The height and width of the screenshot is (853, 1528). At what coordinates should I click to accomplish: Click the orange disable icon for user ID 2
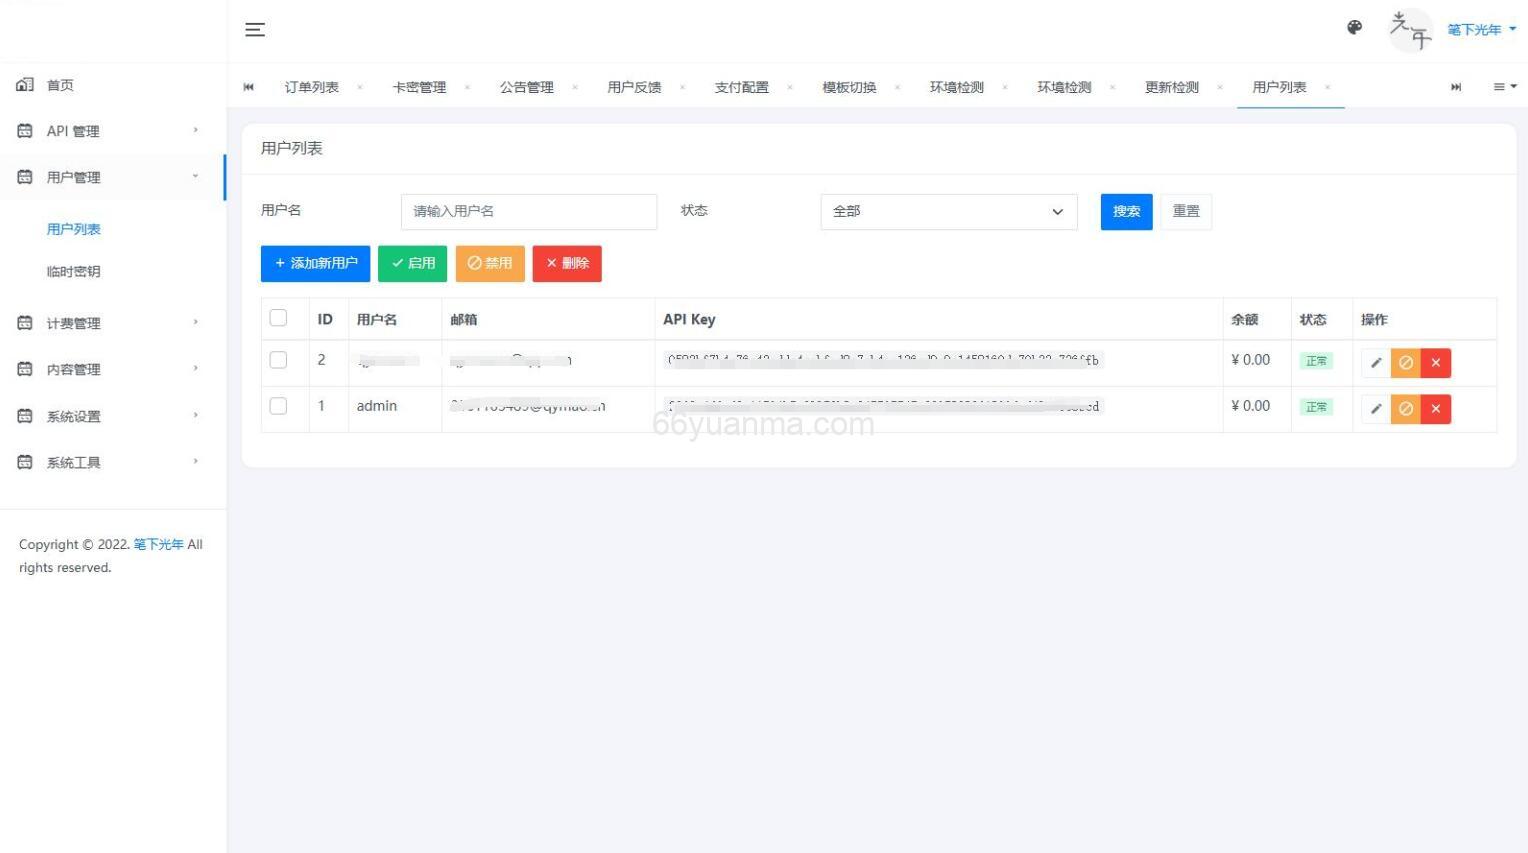[x=1405, y=362]
